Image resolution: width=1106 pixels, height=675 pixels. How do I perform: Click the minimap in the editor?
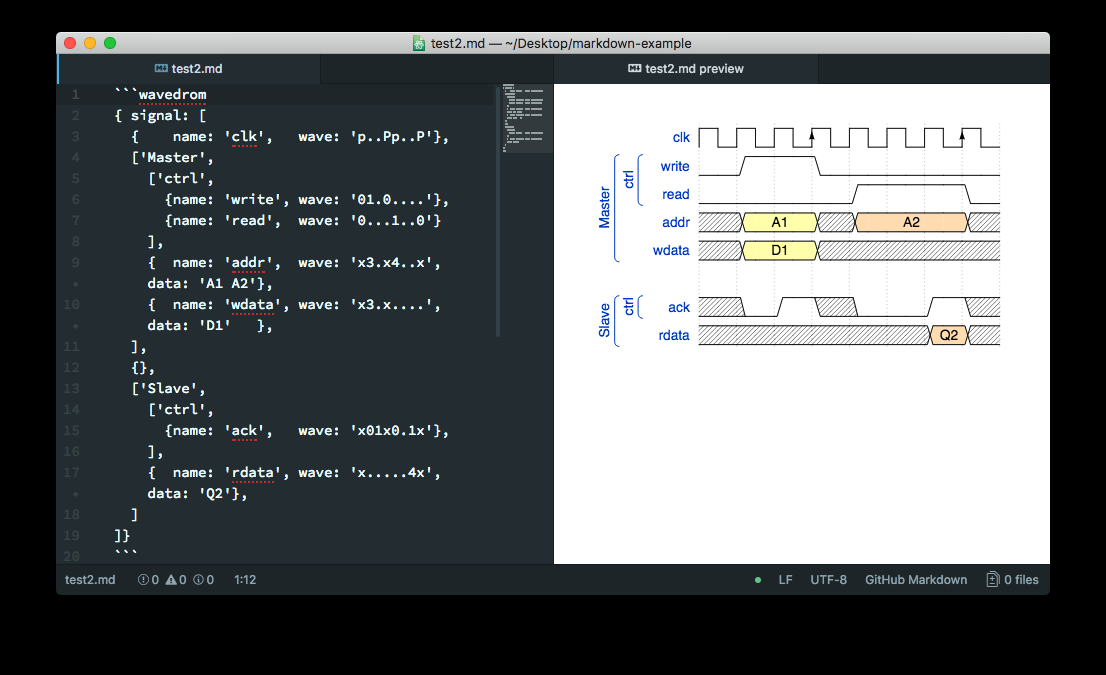(x=522, y=118)
